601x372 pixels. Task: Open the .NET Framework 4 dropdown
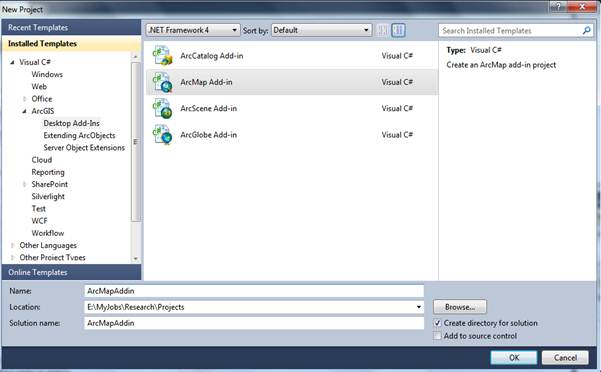pos(192,30)
